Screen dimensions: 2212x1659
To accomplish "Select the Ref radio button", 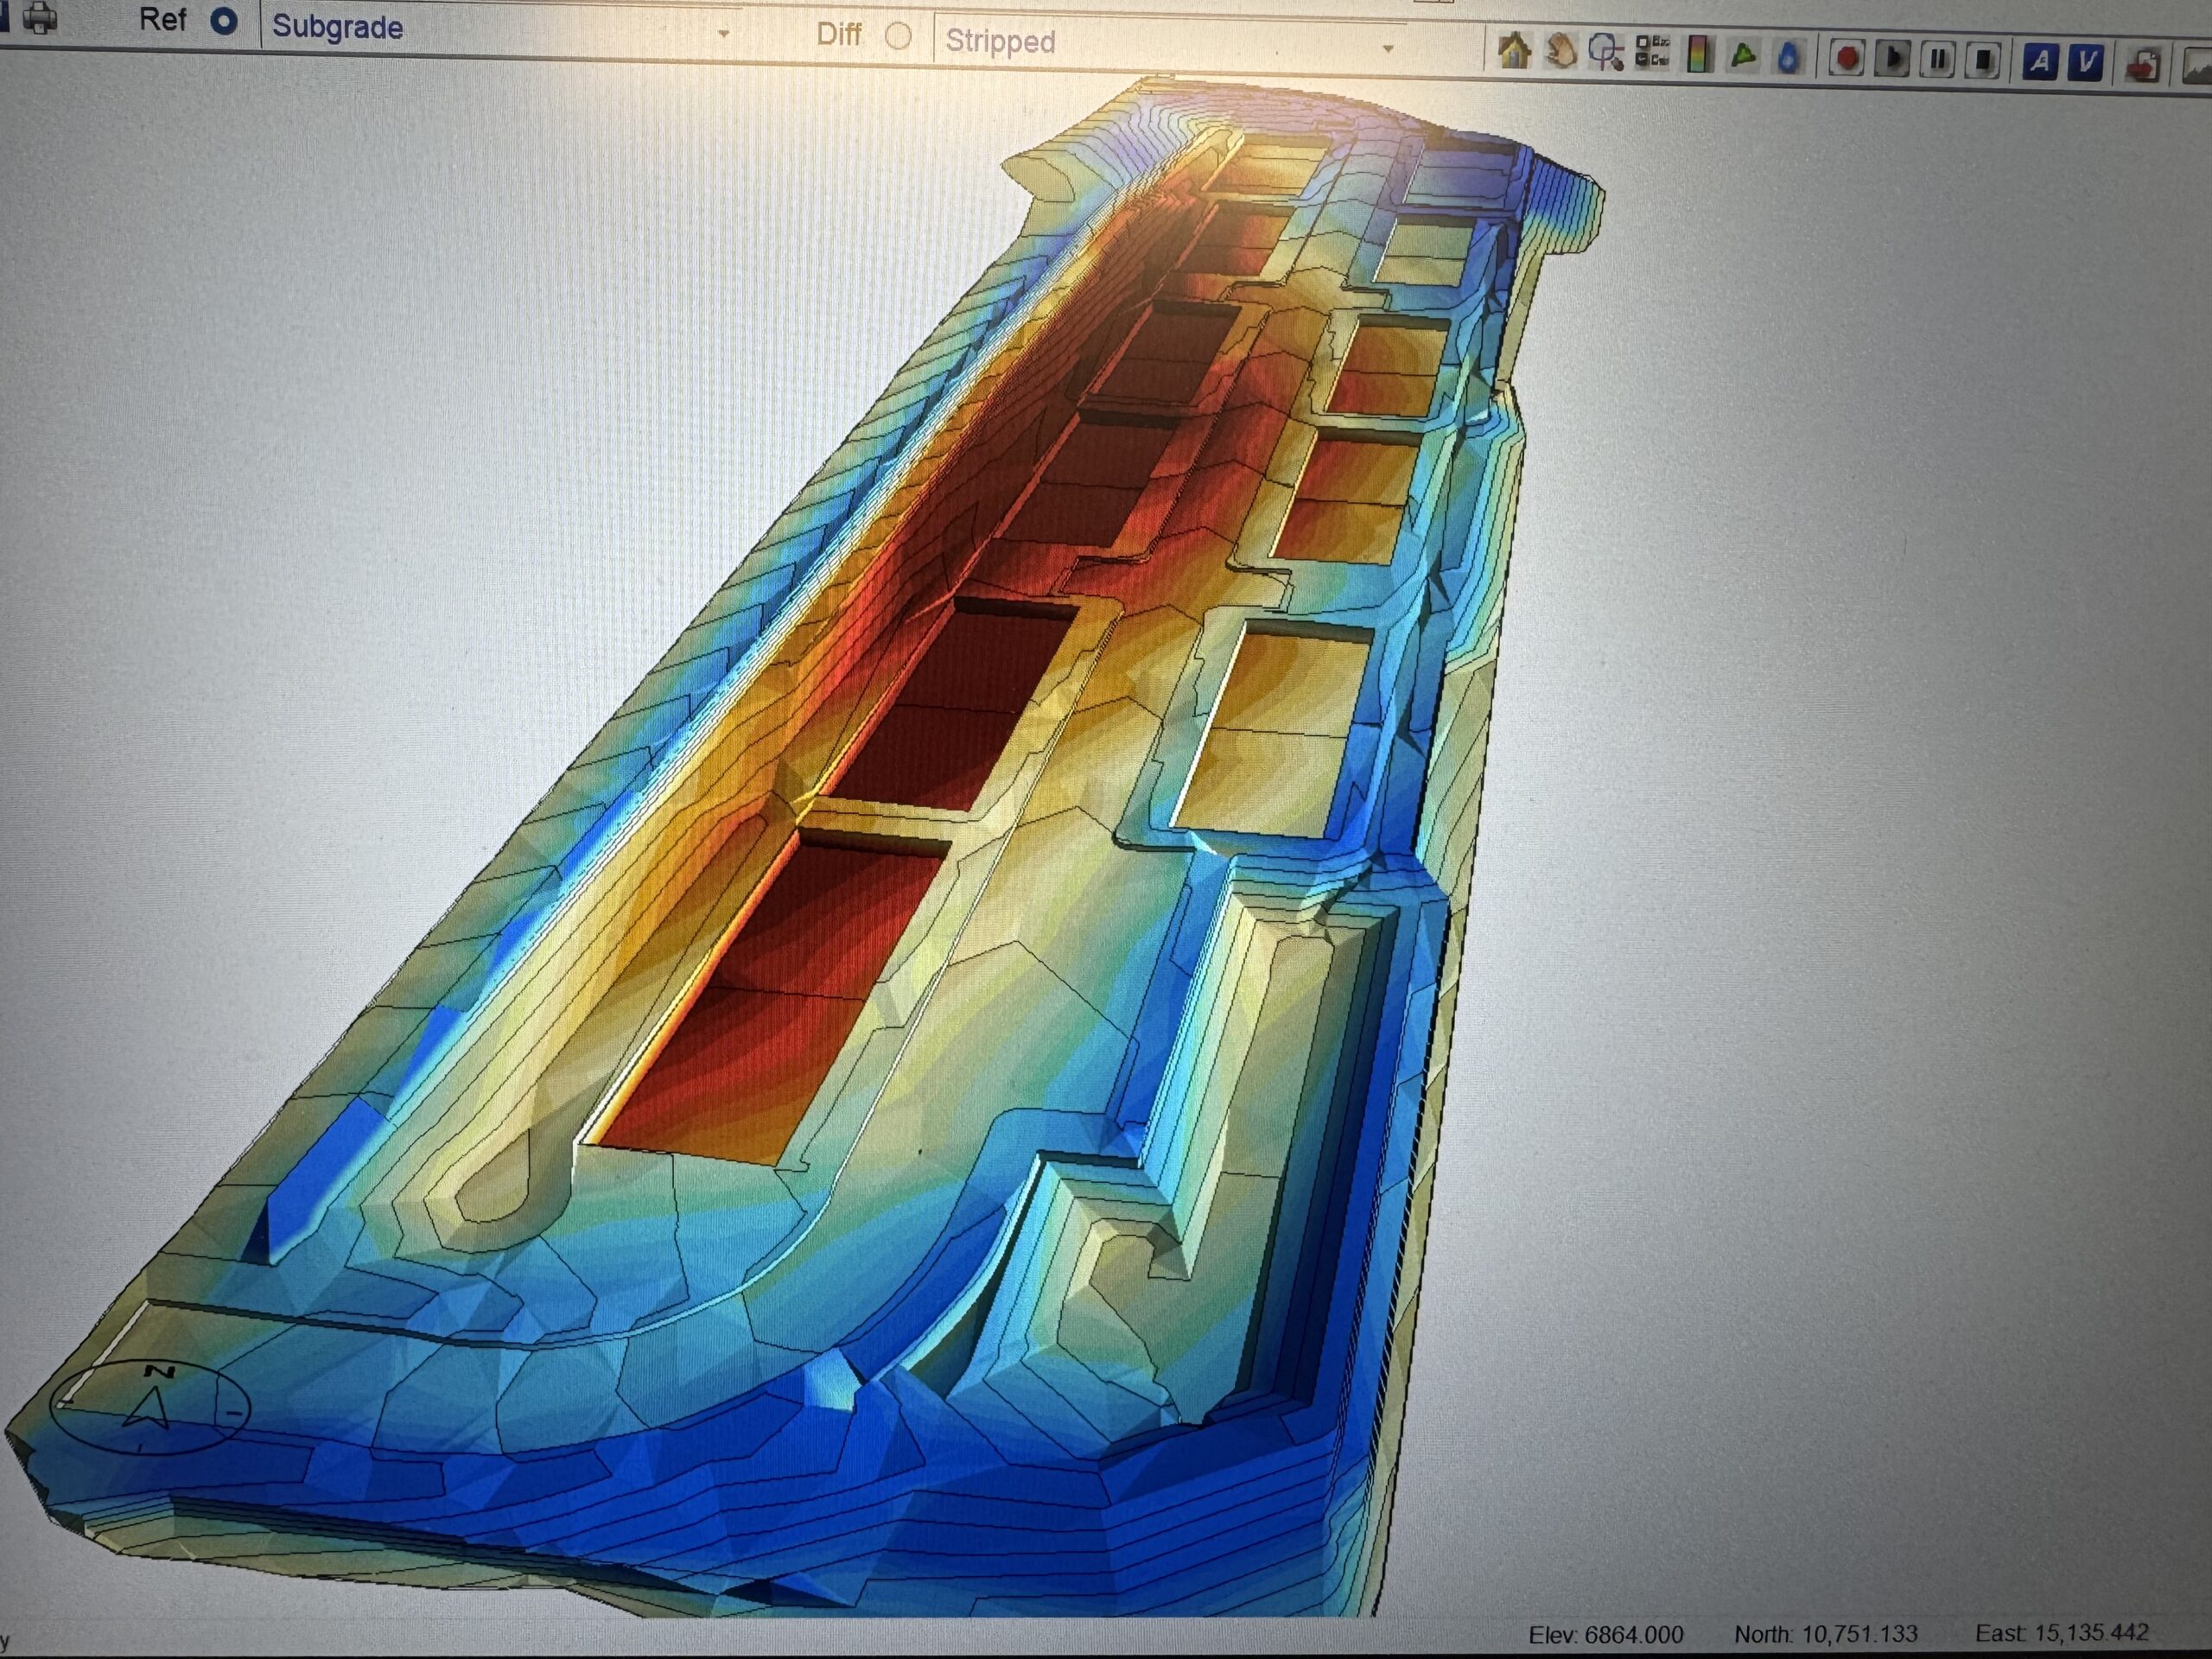I will pyautogui.click(x=224, y=21).
